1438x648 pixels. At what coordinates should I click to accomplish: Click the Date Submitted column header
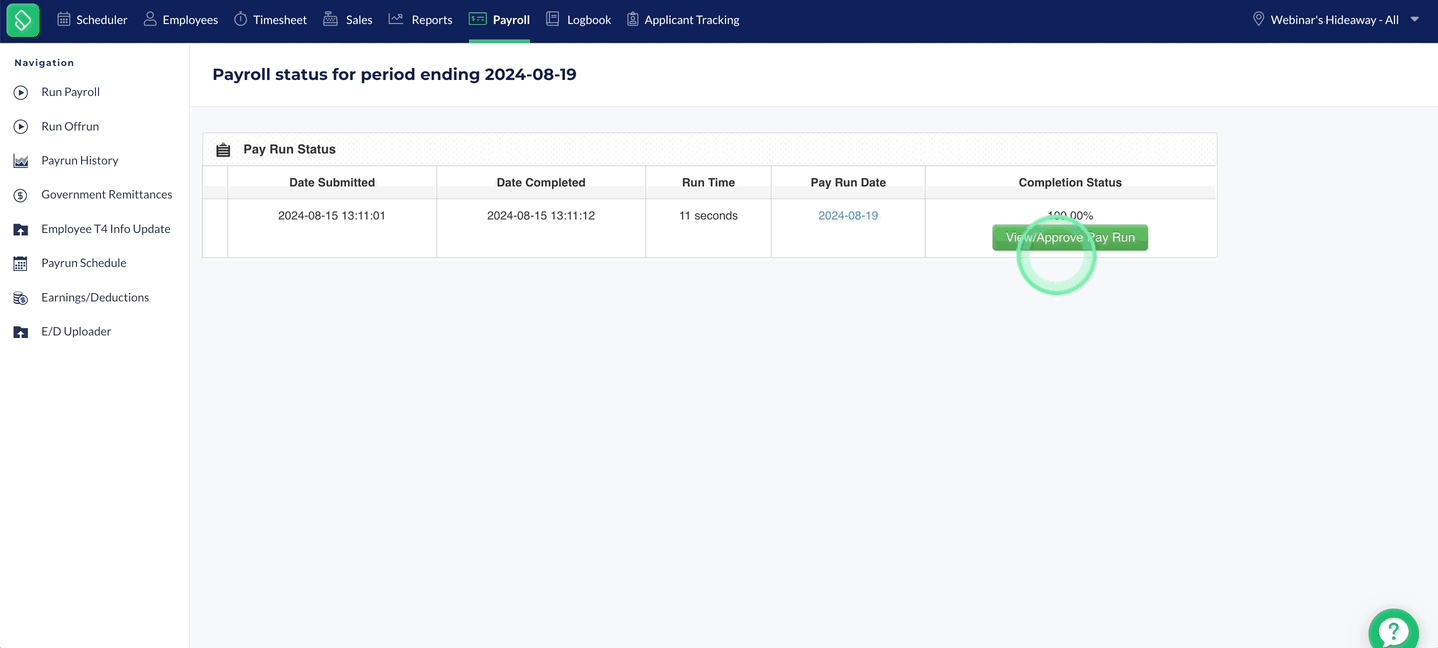click(332, 183)
